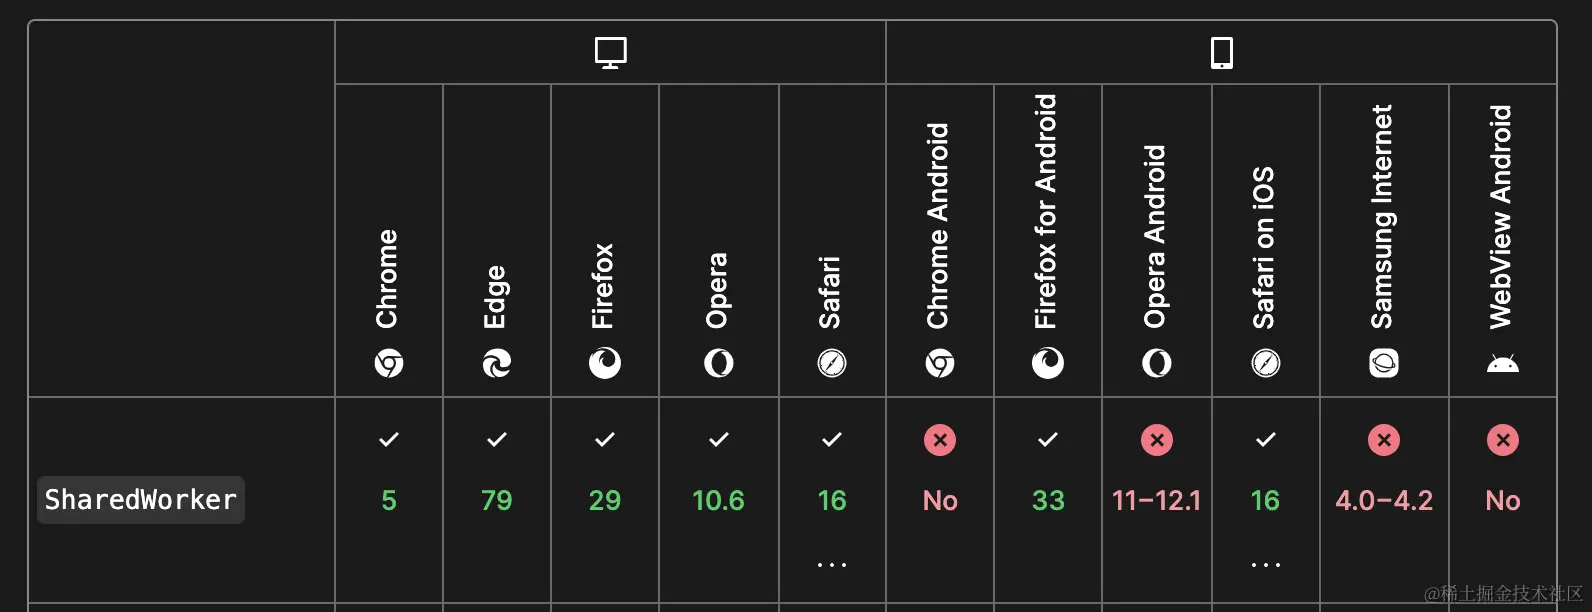
Task: Select the Chrome version 5 cell
Action: point(389,500)
